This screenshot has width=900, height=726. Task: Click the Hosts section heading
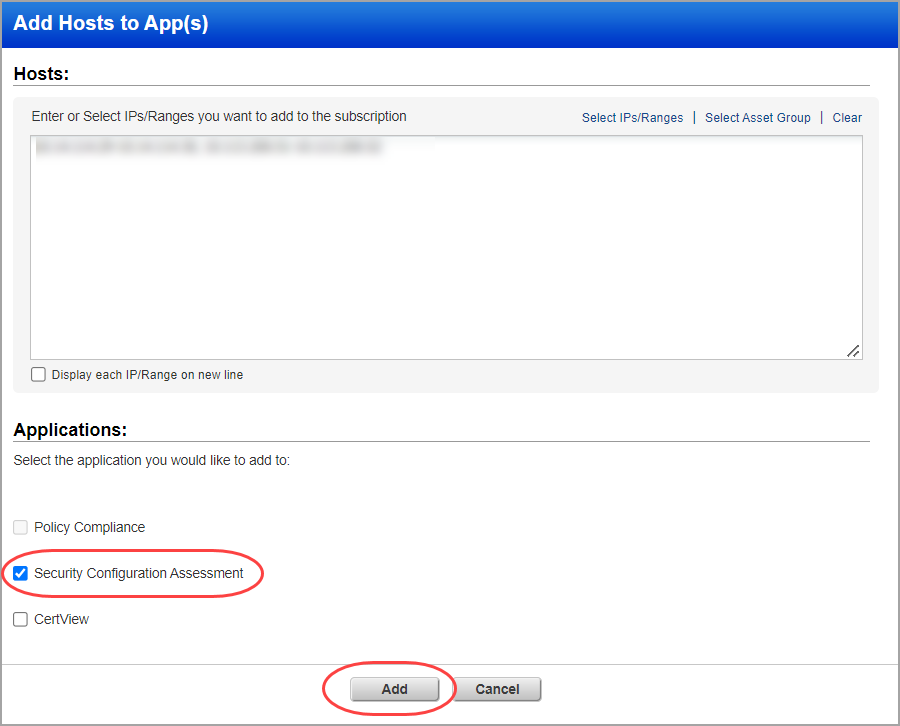coord(40,73)
